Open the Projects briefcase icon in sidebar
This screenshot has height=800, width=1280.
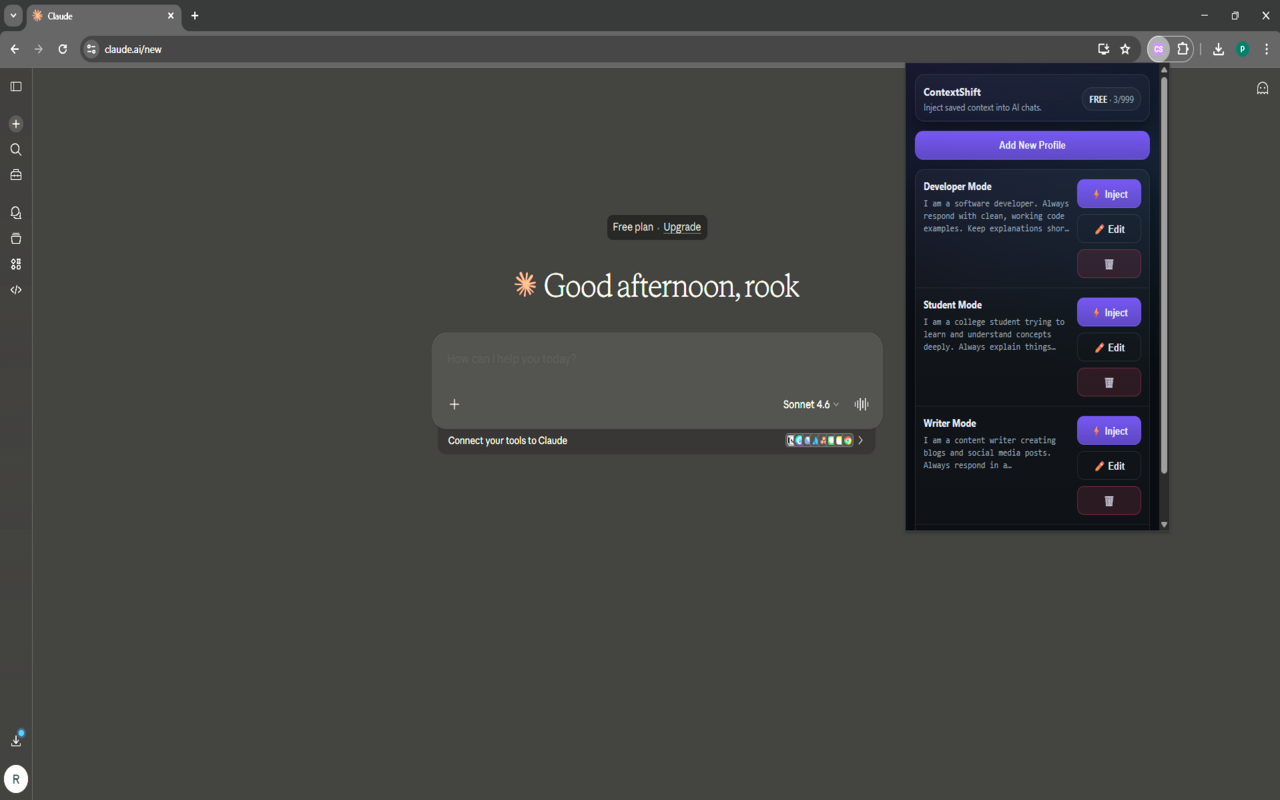[16, 175]
